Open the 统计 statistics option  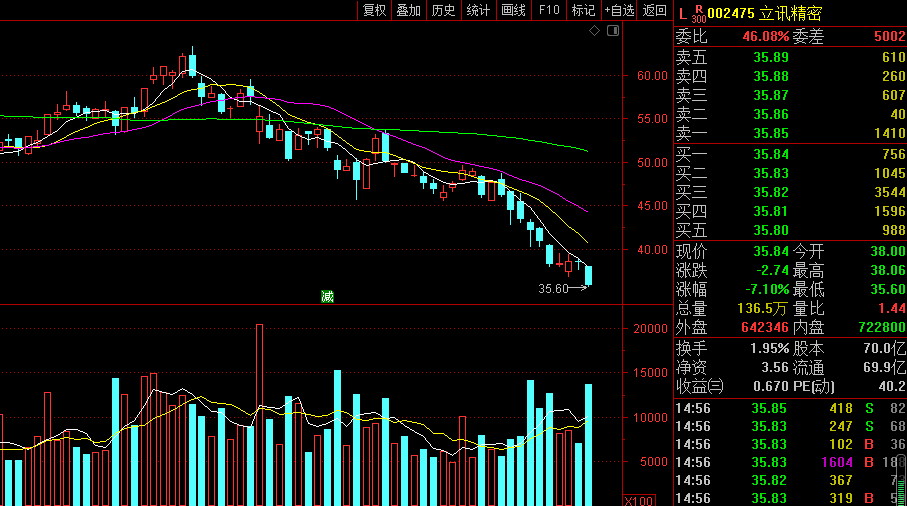click(x=478, y=10)
